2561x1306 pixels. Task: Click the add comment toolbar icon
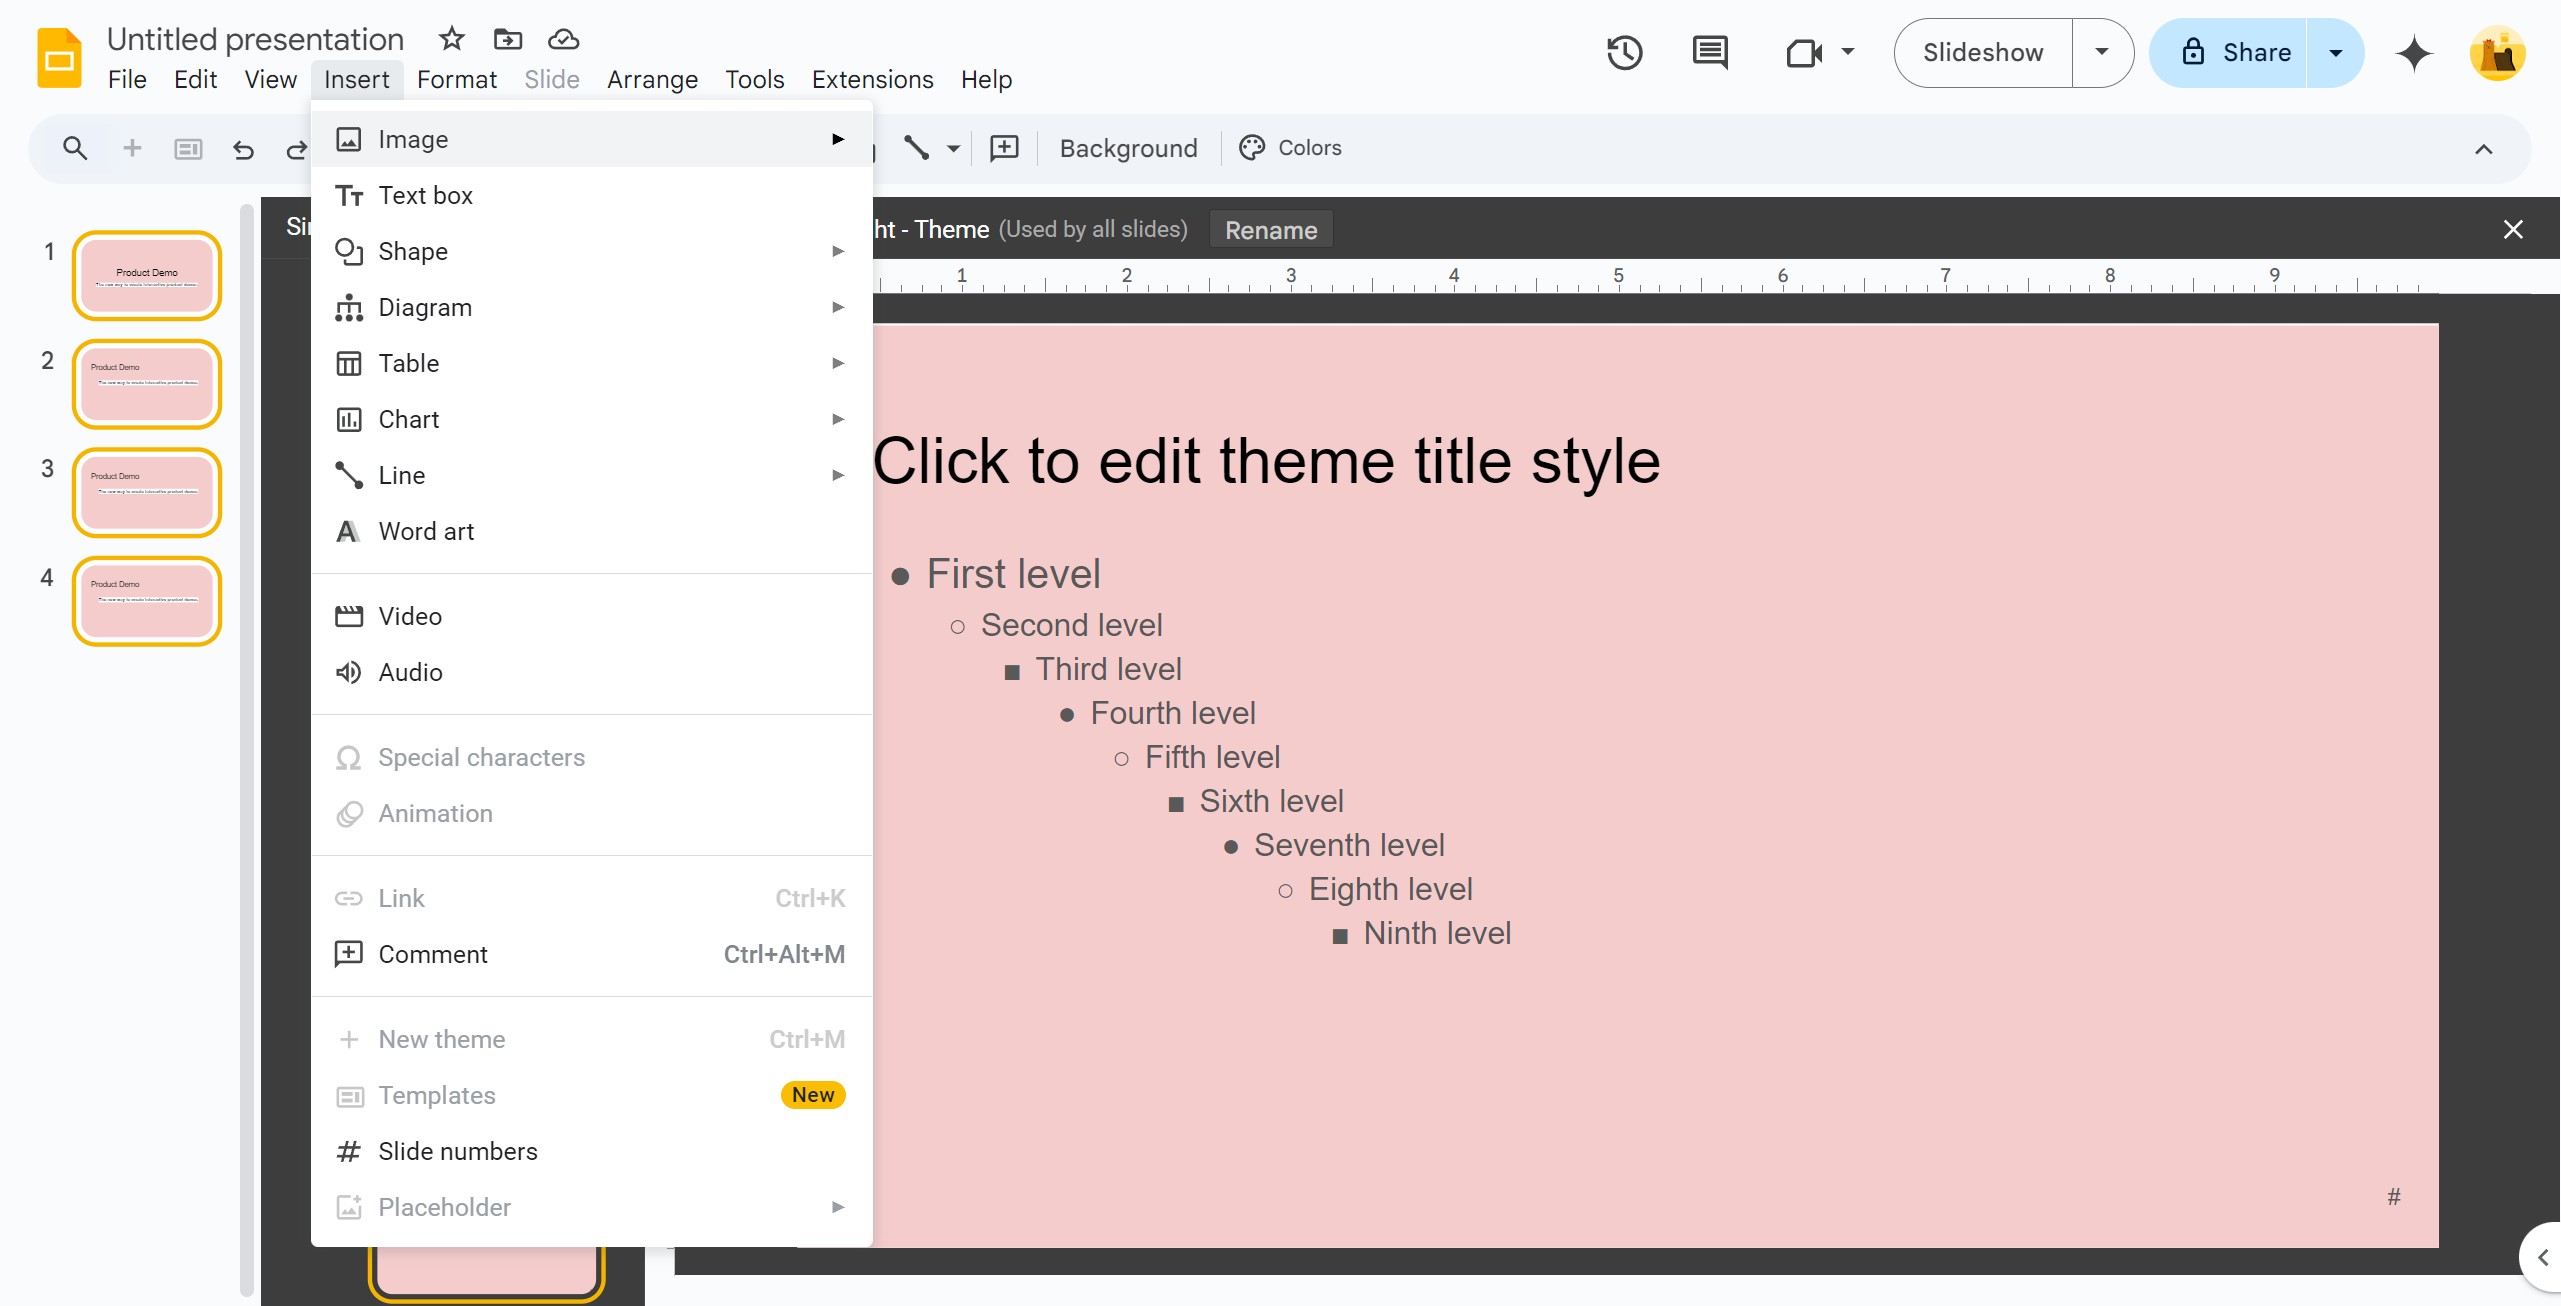coord(1003,148)
